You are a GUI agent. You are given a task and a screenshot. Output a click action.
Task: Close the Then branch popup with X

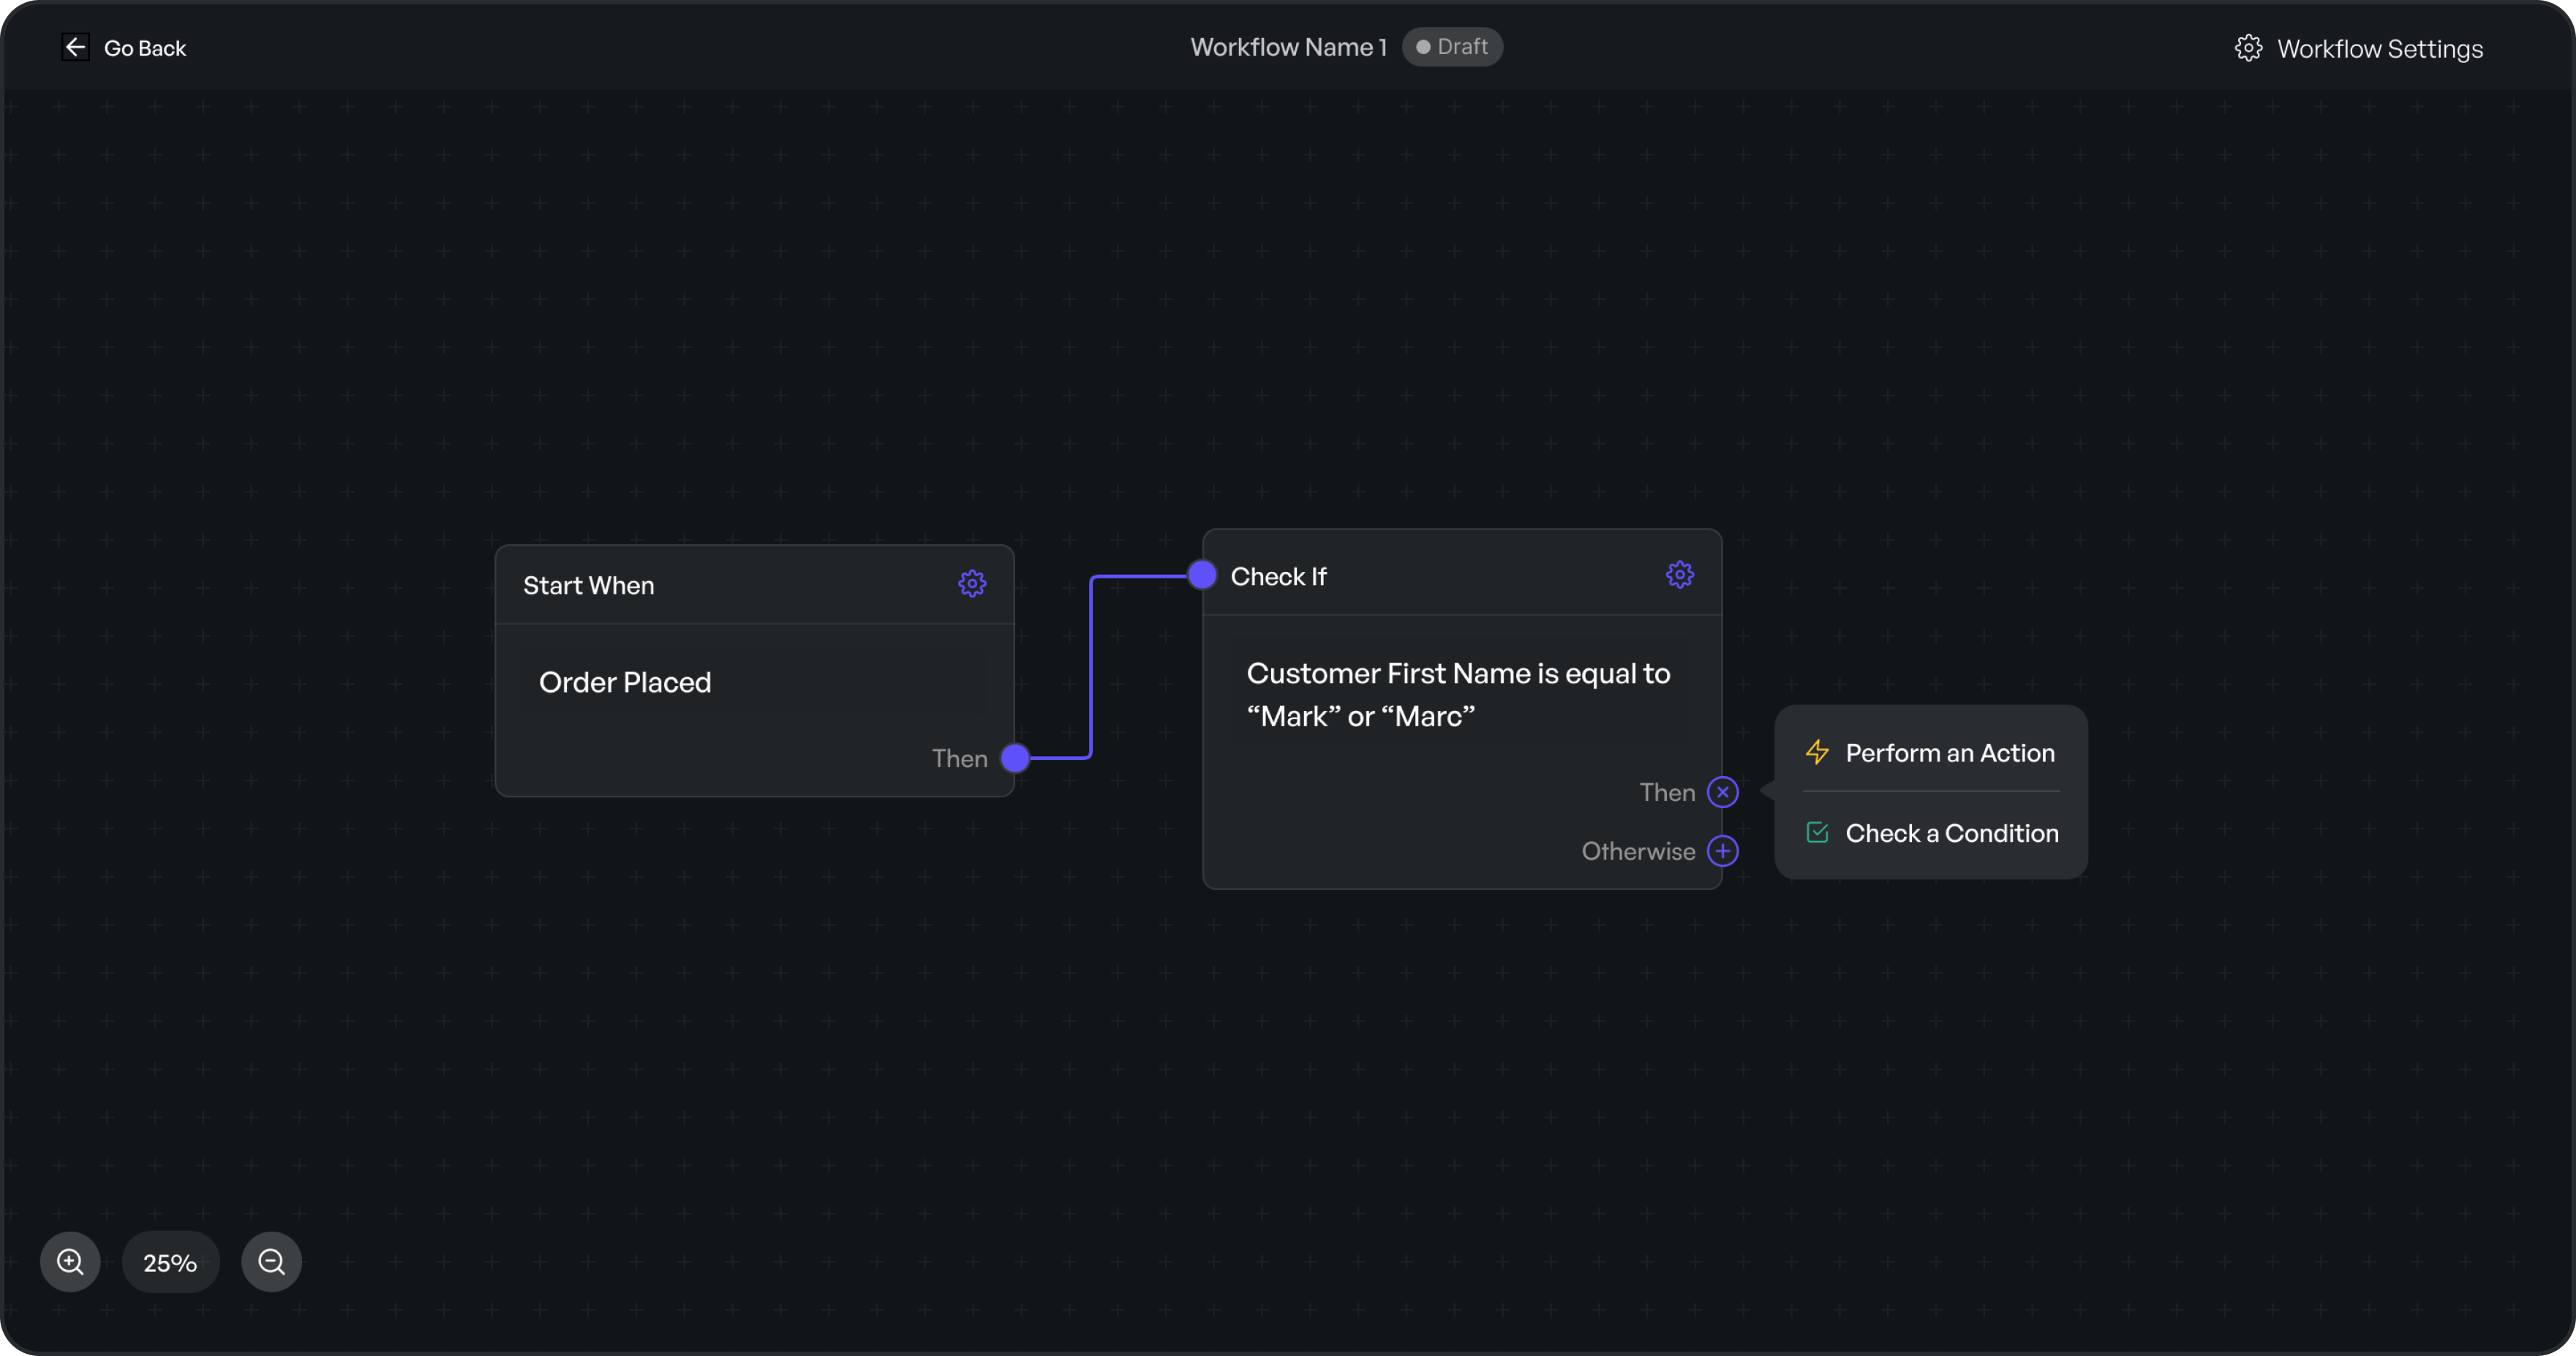tap(1722, 792)
